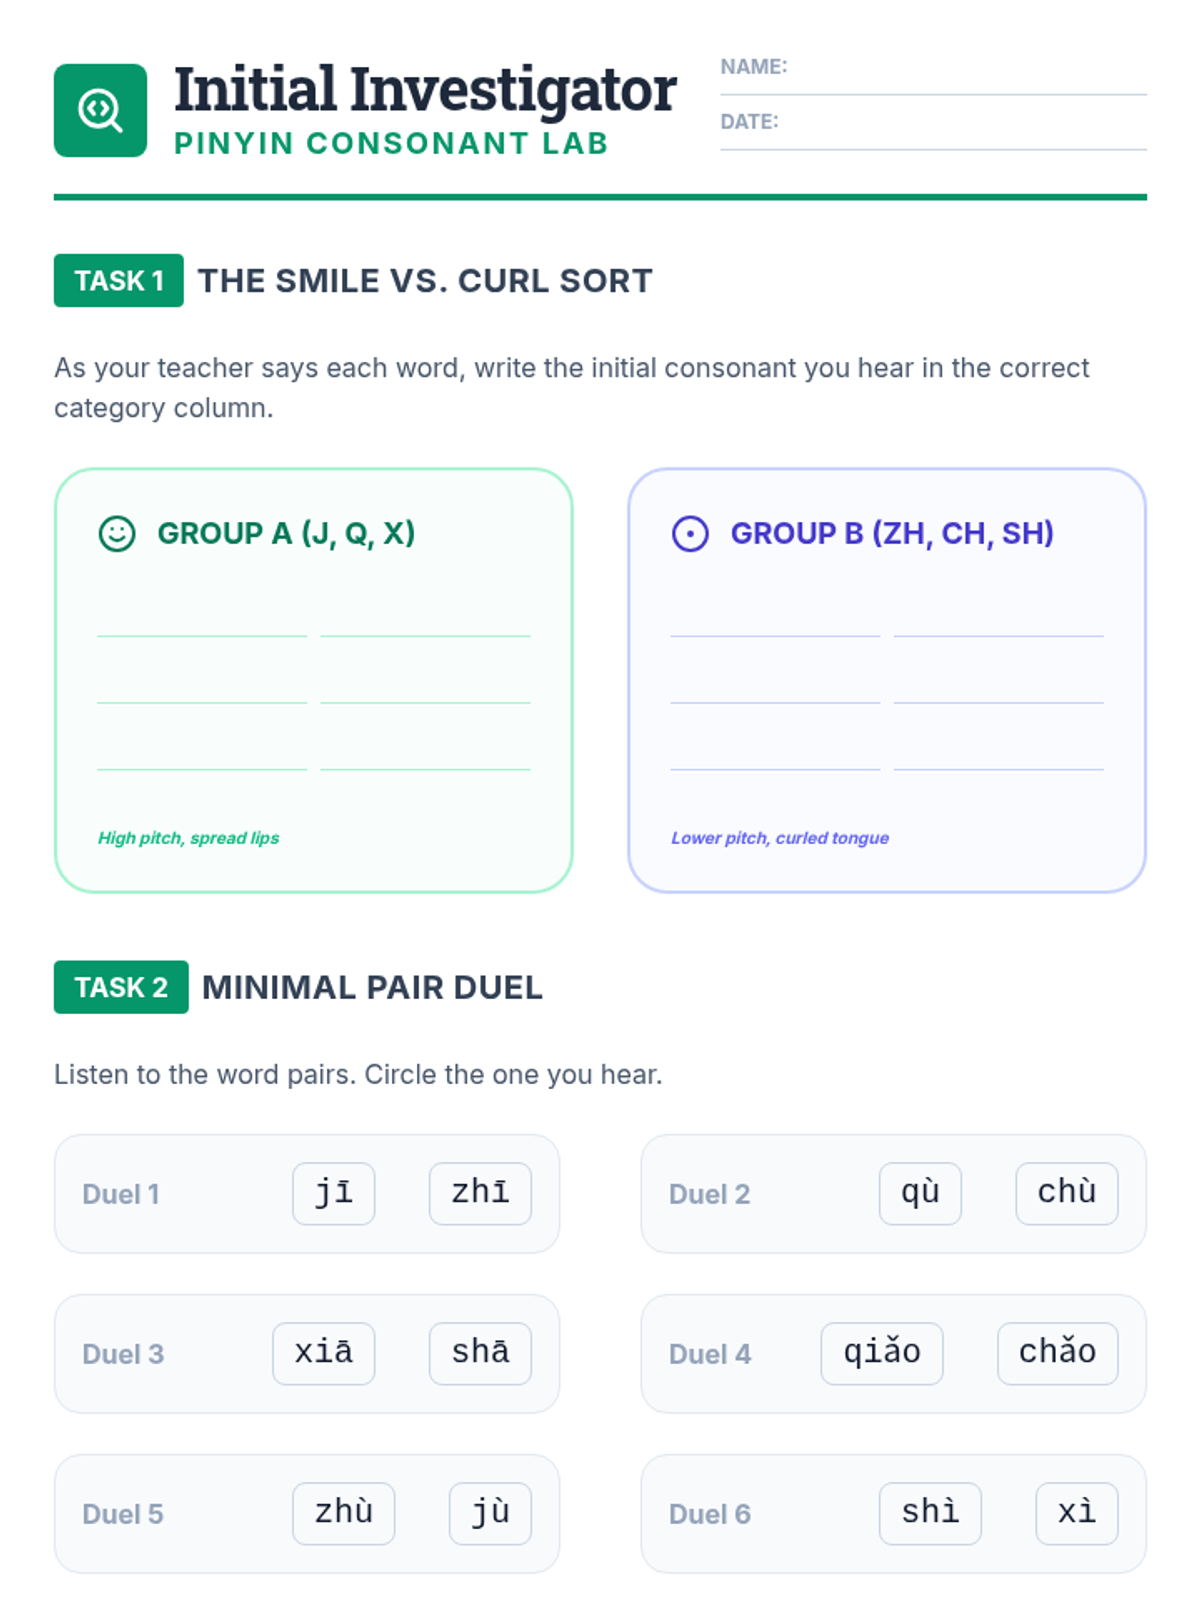Select zhù in Duel 5
The height and width of the screenshot is (1600, 1200).
343,1513
